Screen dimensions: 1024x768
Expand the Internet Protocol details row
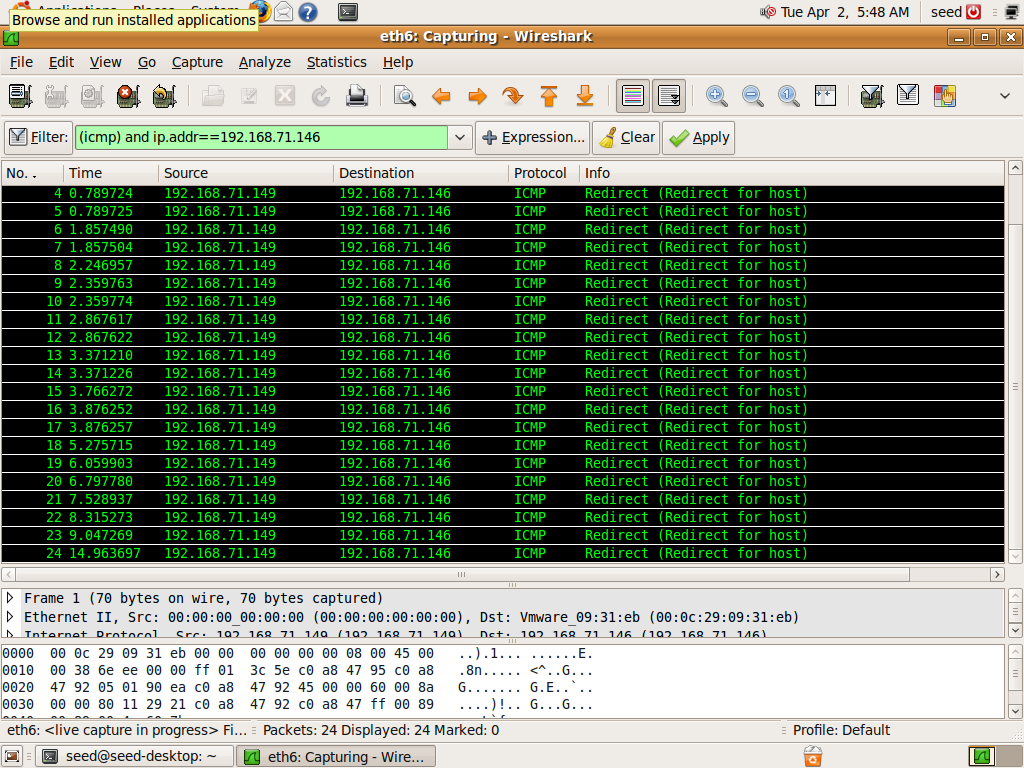click(x=10, y=634)
